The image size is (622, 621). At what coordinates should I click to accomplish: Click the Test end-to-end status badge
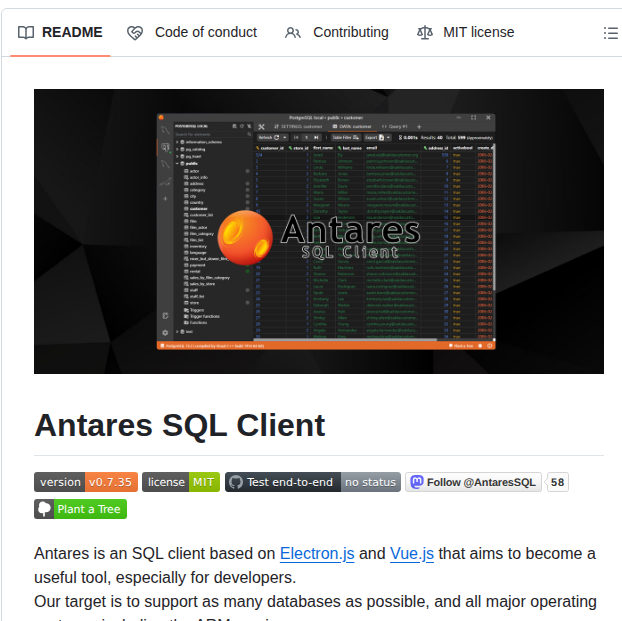coord(313,482)
